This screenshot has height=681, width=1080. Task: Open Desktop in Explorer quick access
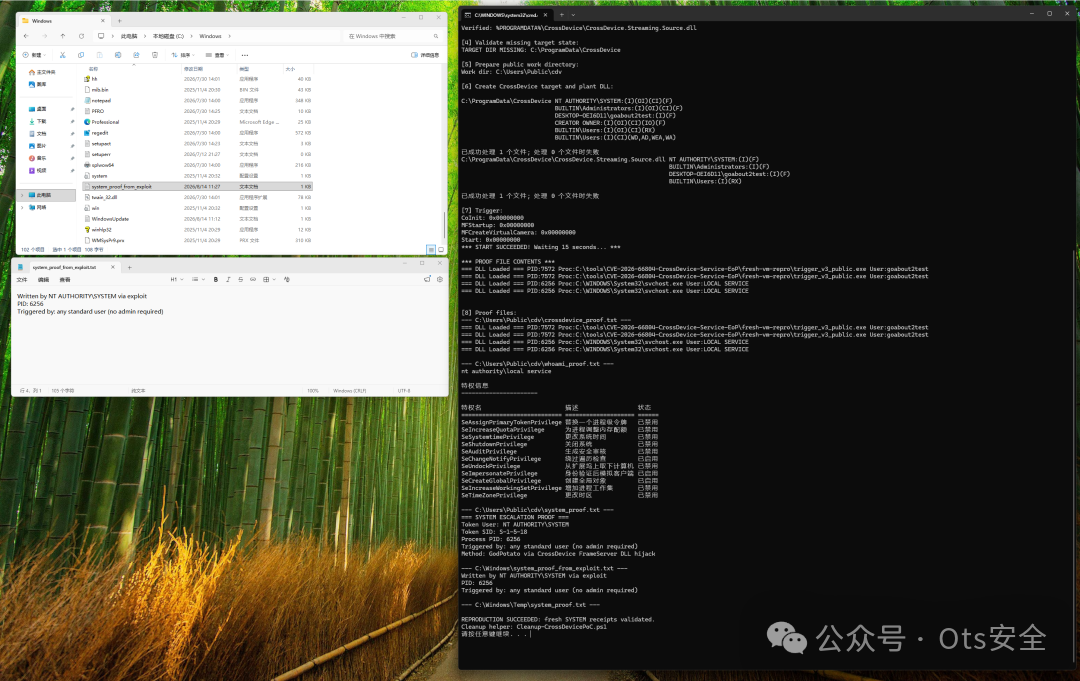click(x=38, y=109)
